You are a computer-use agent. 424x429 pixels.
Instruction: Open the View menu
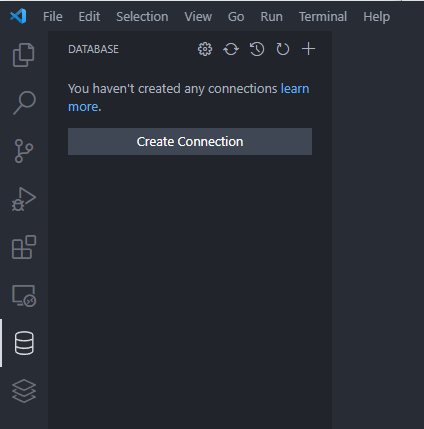pos(198,17)
